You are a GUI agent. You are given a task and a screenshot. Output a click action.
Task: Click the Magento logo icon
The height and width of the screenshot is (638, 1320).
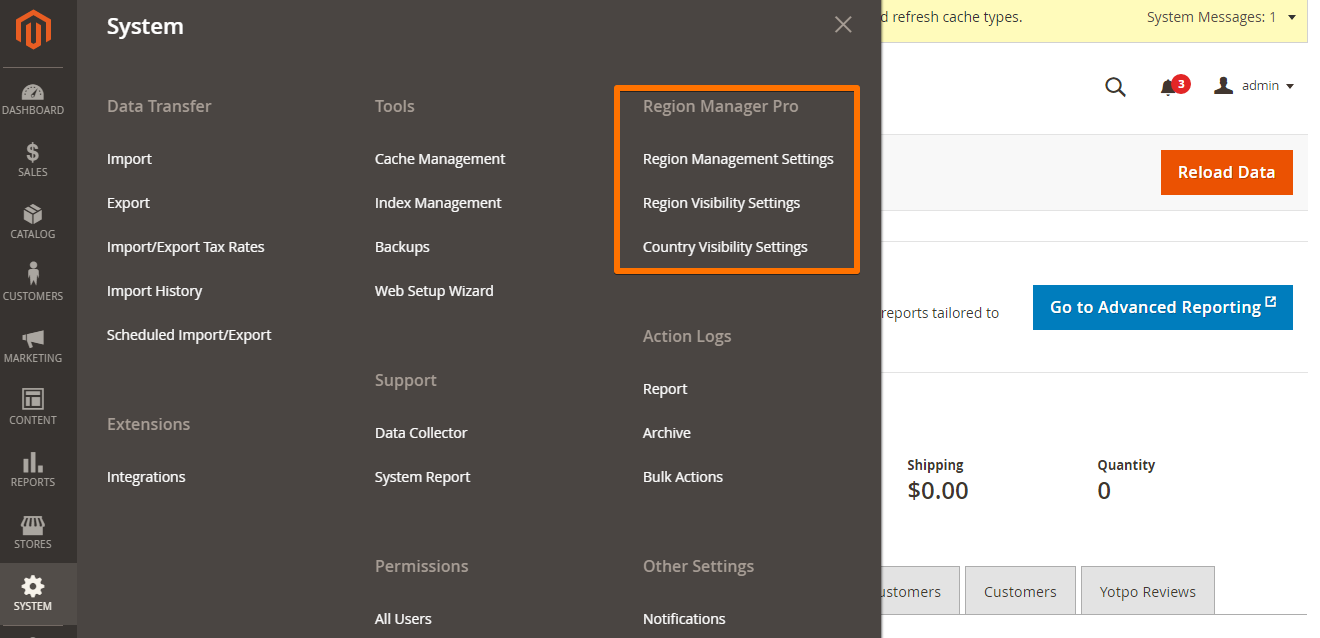(x=33, y=31)
